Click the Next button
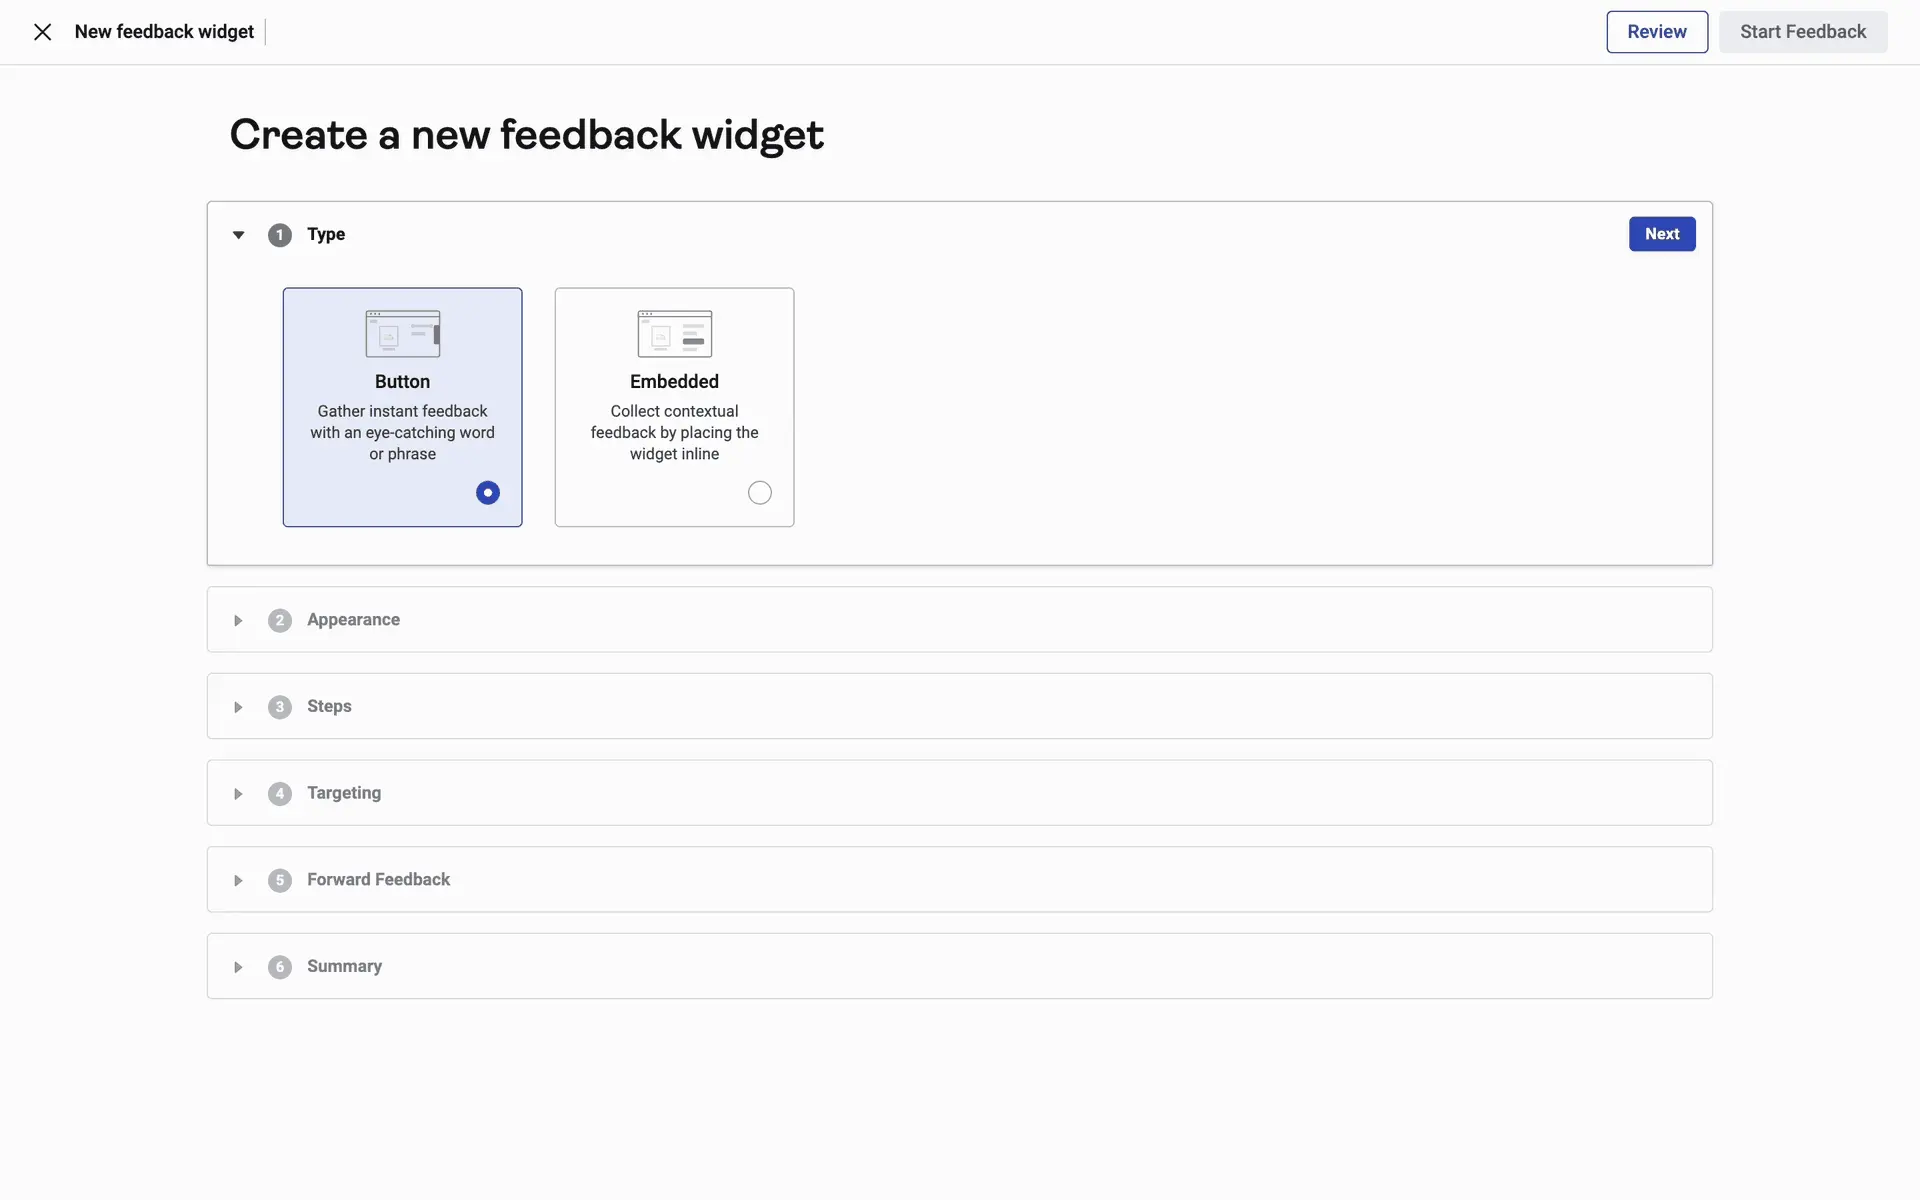Image resolution: width=1920 pixels, height=1200 pixels. (x=1662, y=234)
